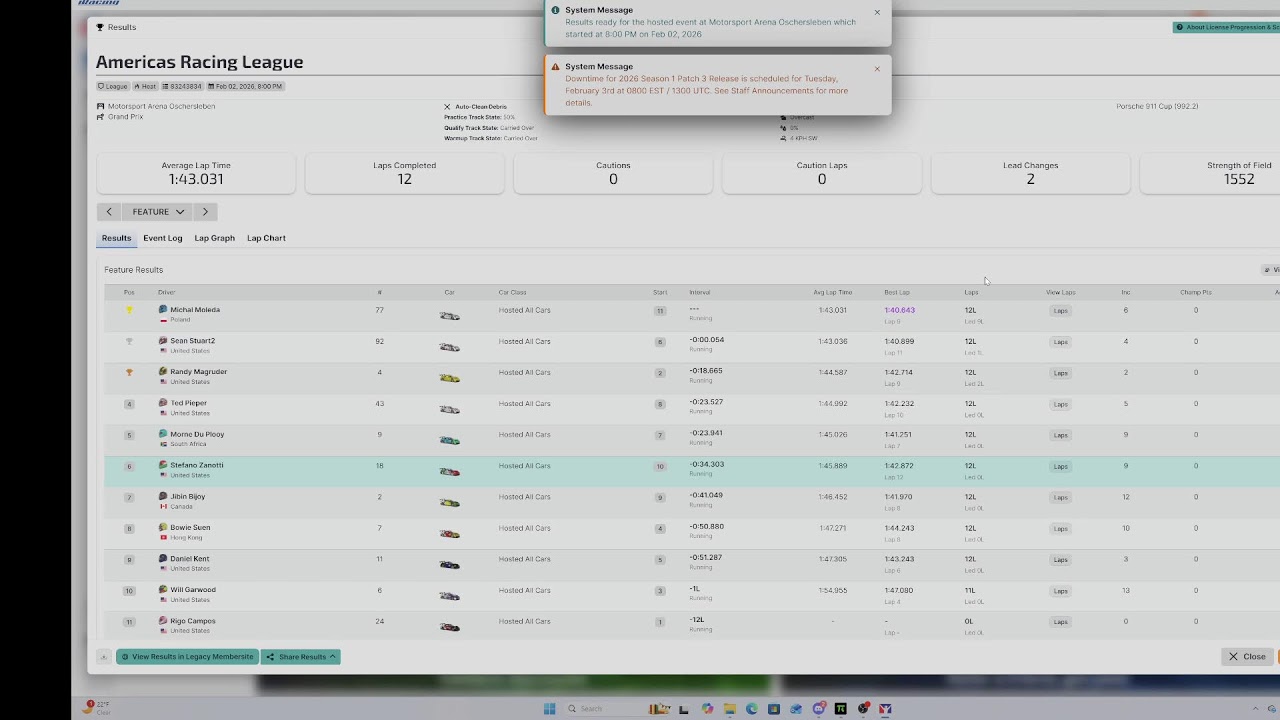Open the Windows Start menu

click(549, 708)
